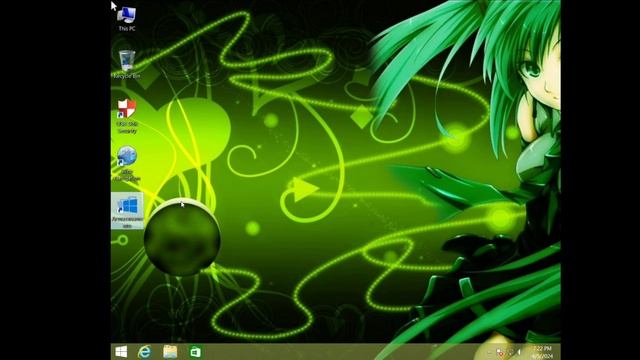Select the highlighted Windows logo desktop shortcut
The image size is (640, 360).
[x=127, y=211]
